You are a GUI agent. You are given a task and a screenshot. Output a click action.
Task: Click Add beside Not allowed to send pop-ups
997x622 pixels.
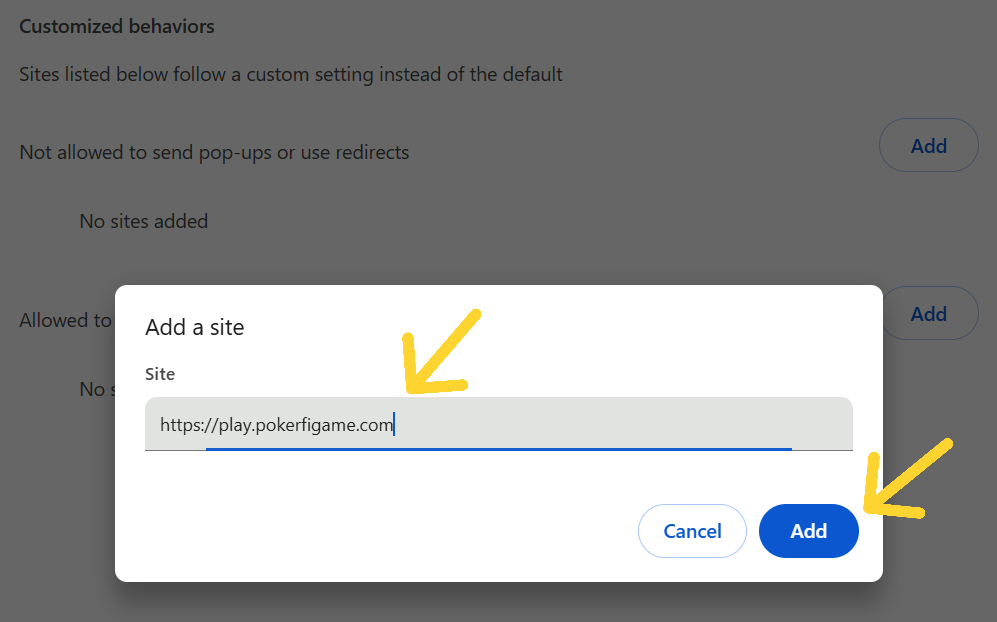(x=928, y=146)
